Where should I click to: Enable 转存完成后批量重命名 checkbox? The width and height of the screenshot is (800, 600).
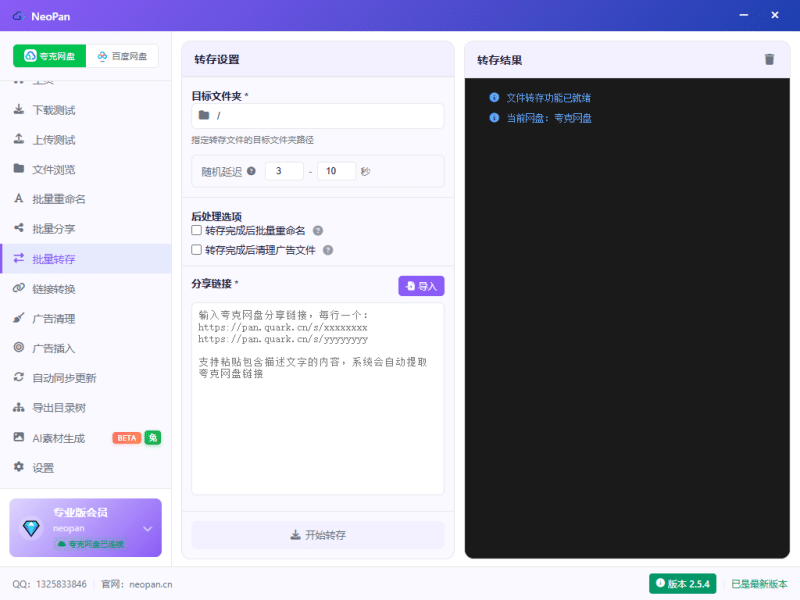point(197,230)
